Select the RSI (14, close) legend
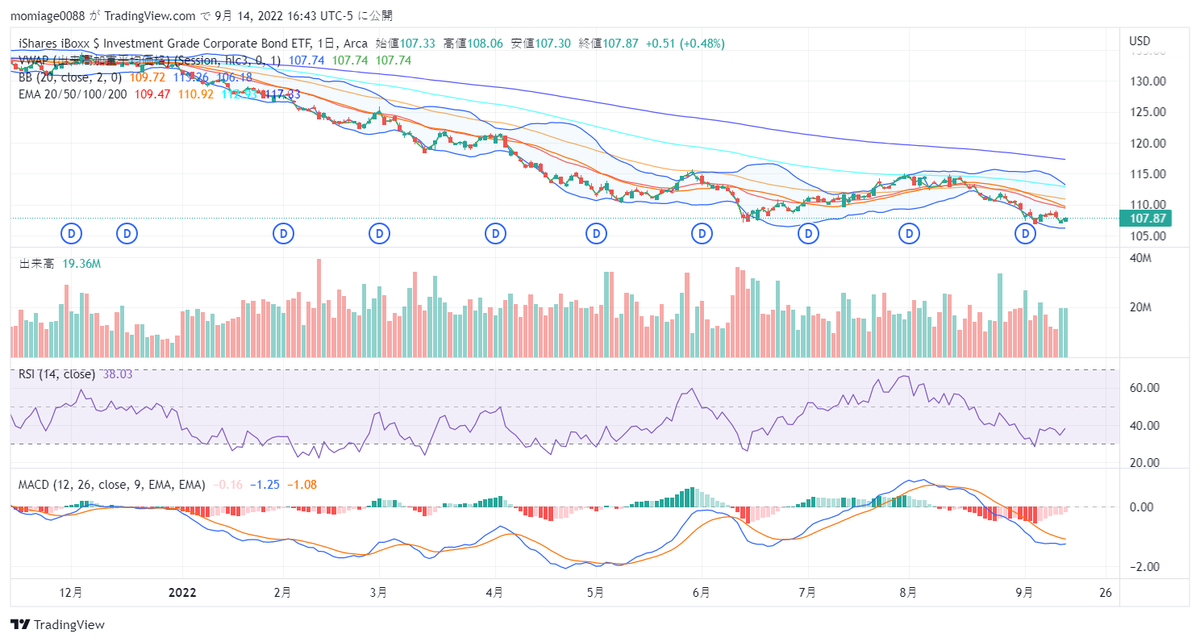Image resolution: width=1200 pixels, height=642 pixels. pos(57,374)
